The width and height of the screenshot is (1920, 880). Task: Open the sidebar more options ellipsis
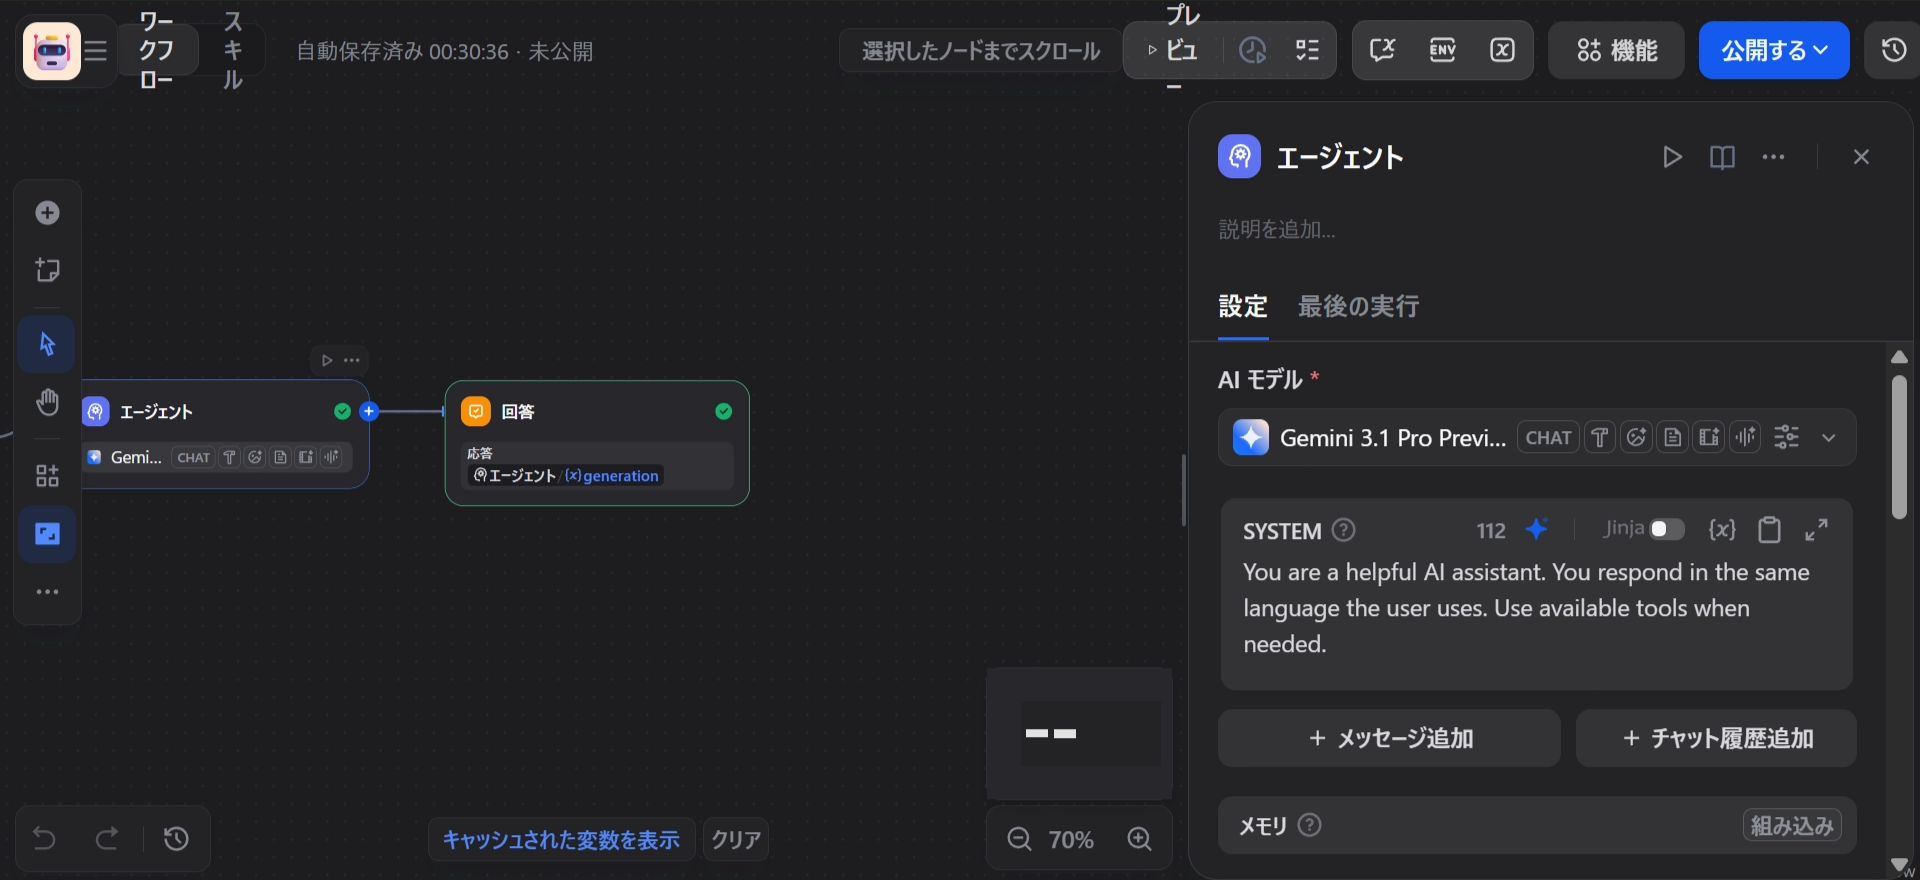[x=47, y=592]
